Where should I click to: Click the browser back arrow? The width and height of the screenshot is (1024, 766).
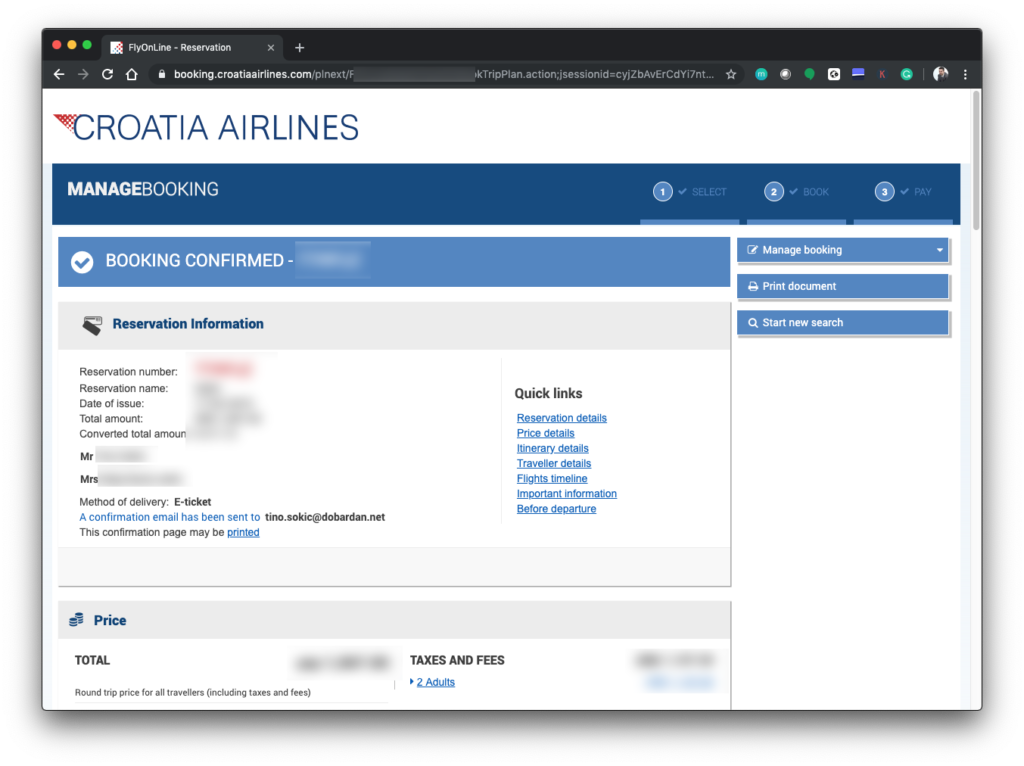[59, 74]
